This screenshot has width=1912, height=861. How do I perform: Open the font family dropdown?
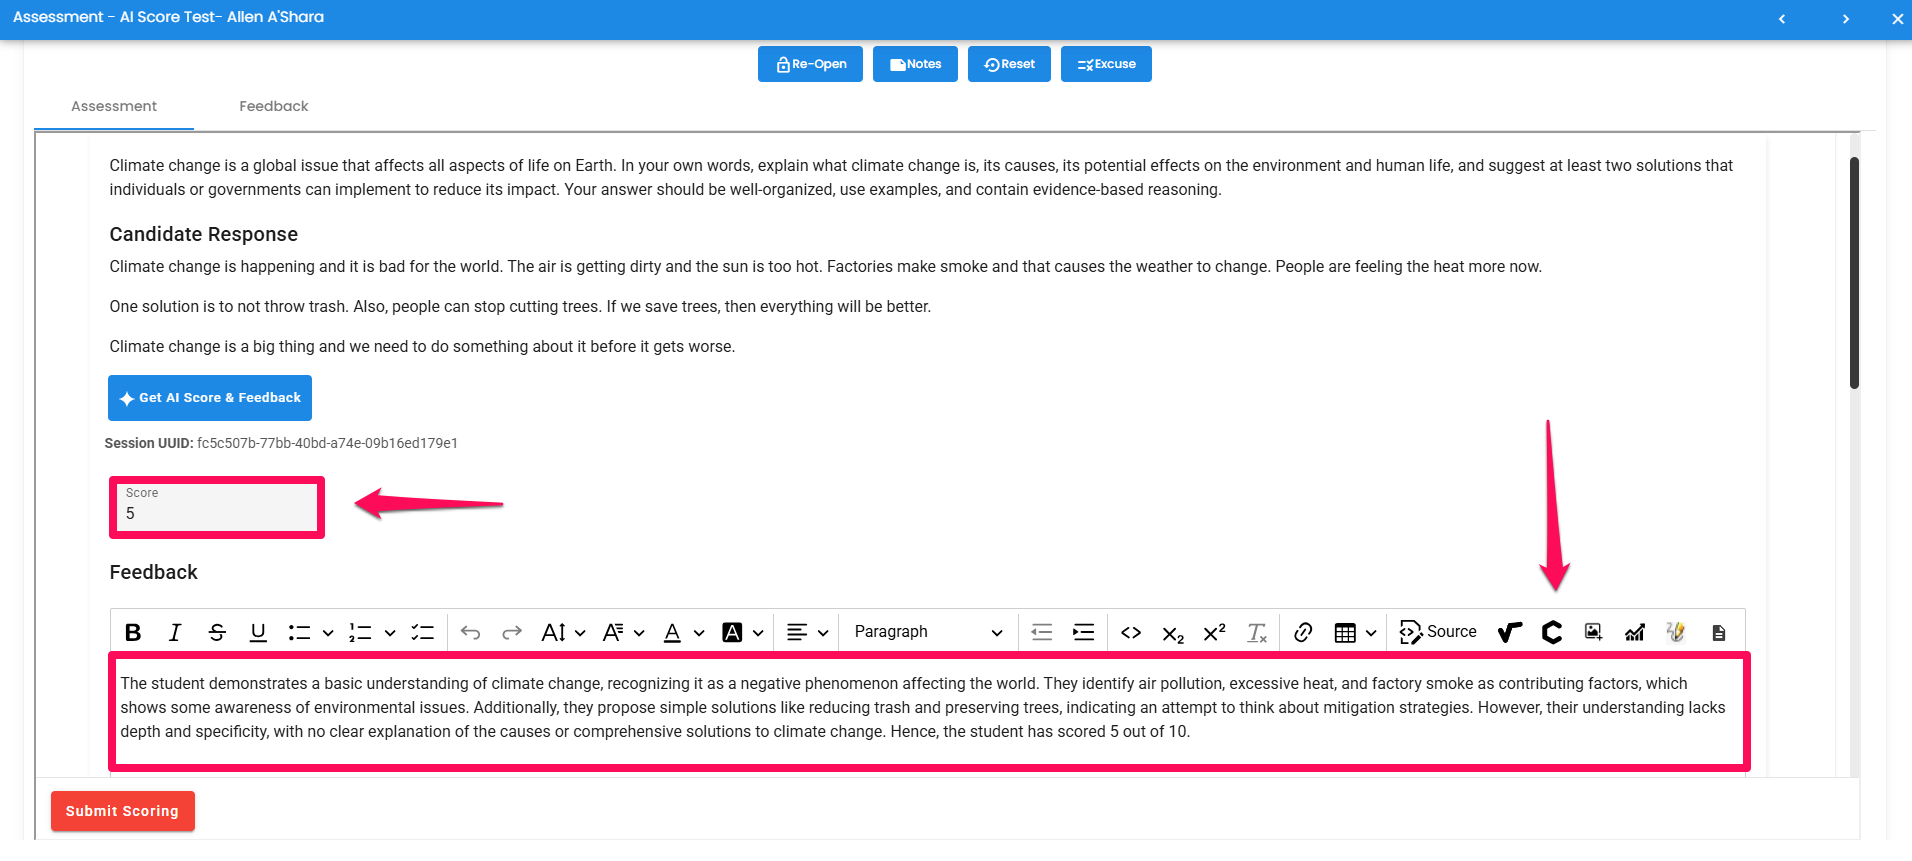click(624, 632)
